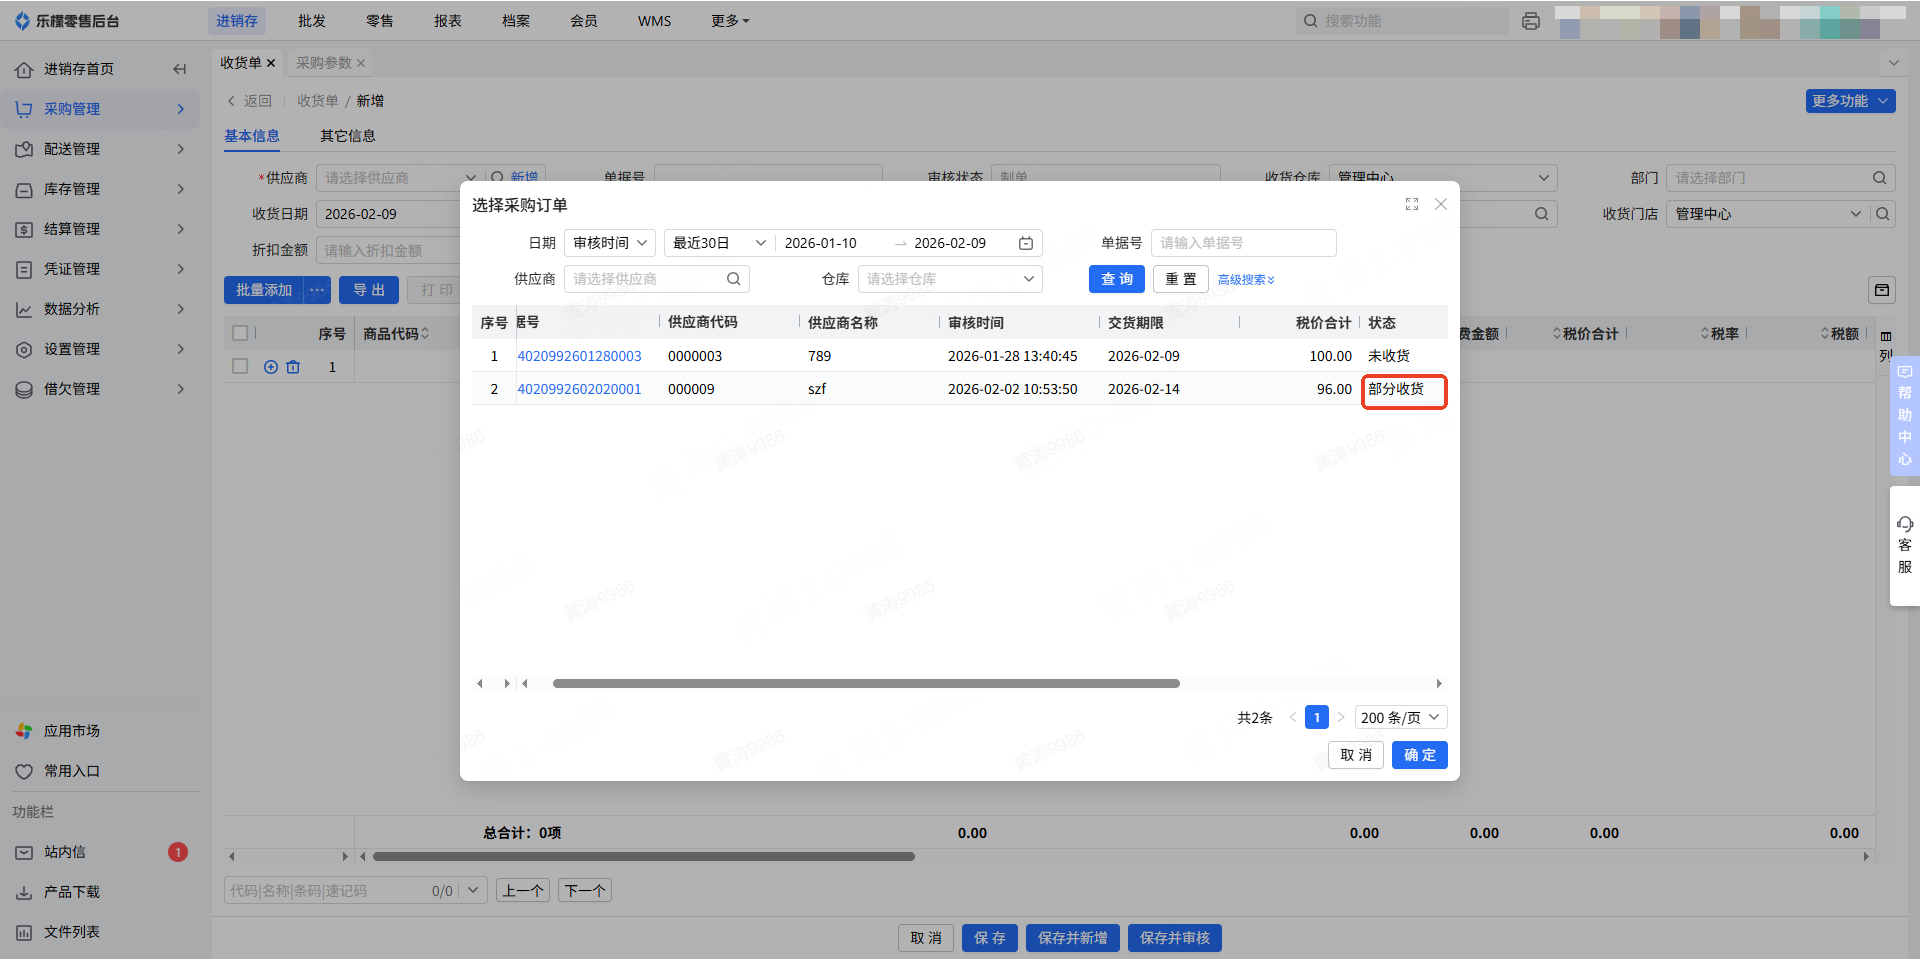Open the 仓库 dropdown in dialog
This screenshot has width=1920, height=959.
click(x=950, y=279)
